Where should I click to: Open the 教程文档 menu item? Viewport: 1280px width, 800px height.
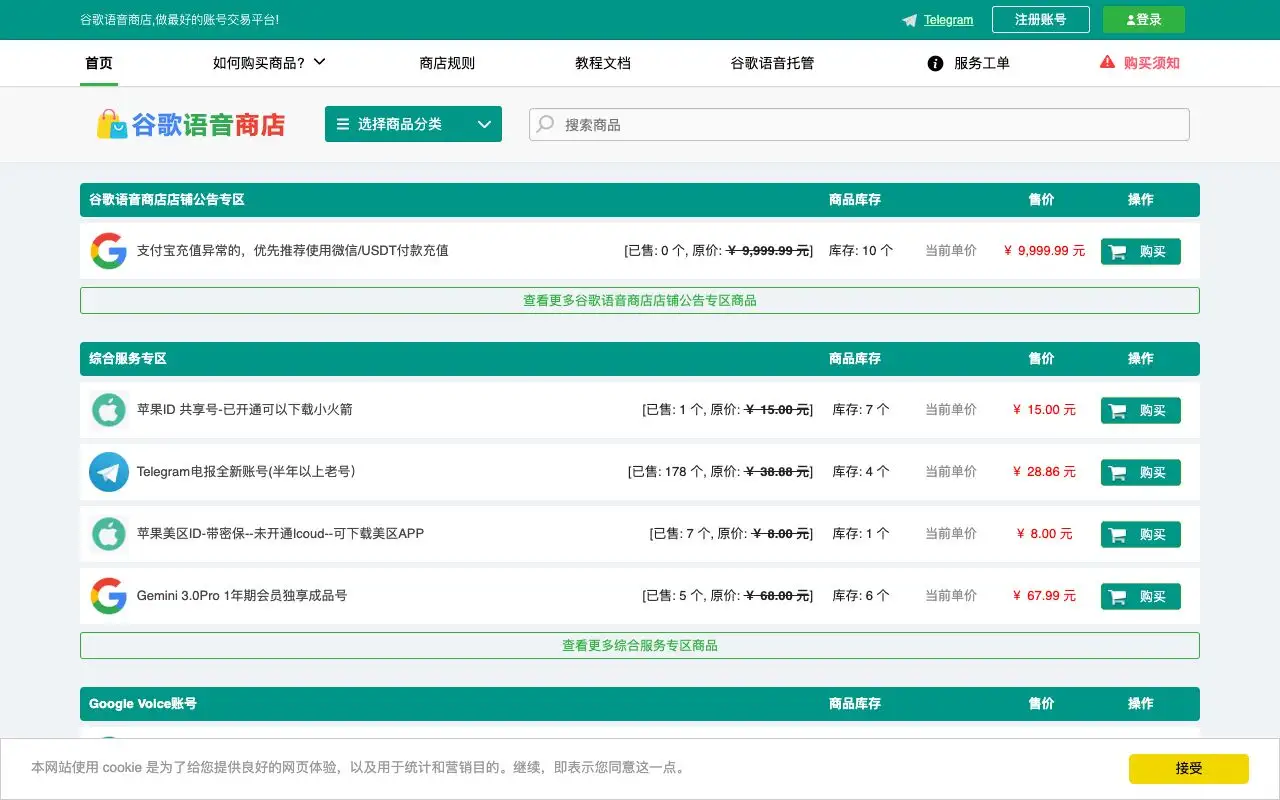click(603, 63)
